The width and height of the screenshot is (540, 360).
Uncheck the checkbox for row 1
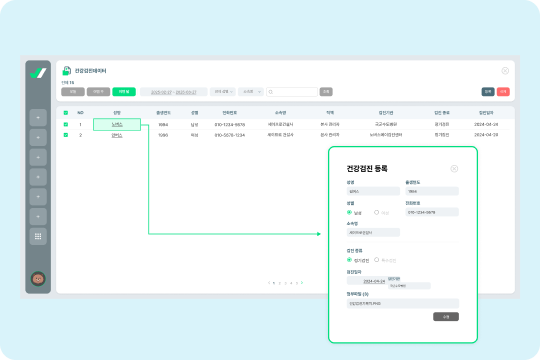point(66,124)
